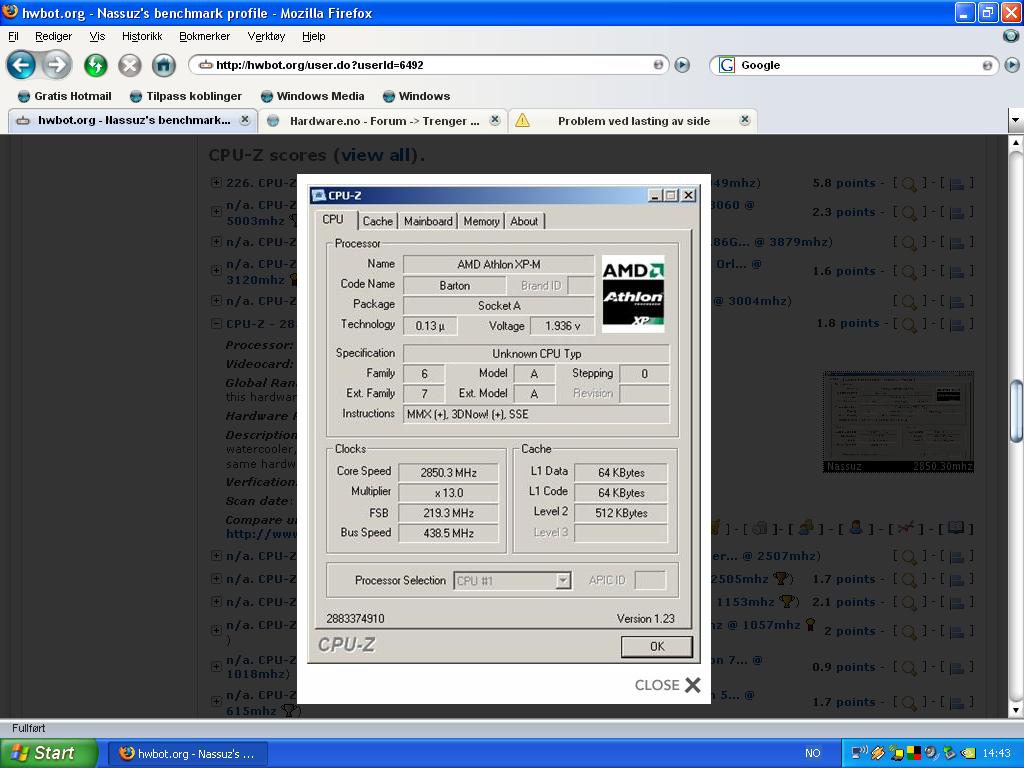This screenshot has width=1024, height=768.
Task: Click the Stop loading icon
Action: point(130,65)
